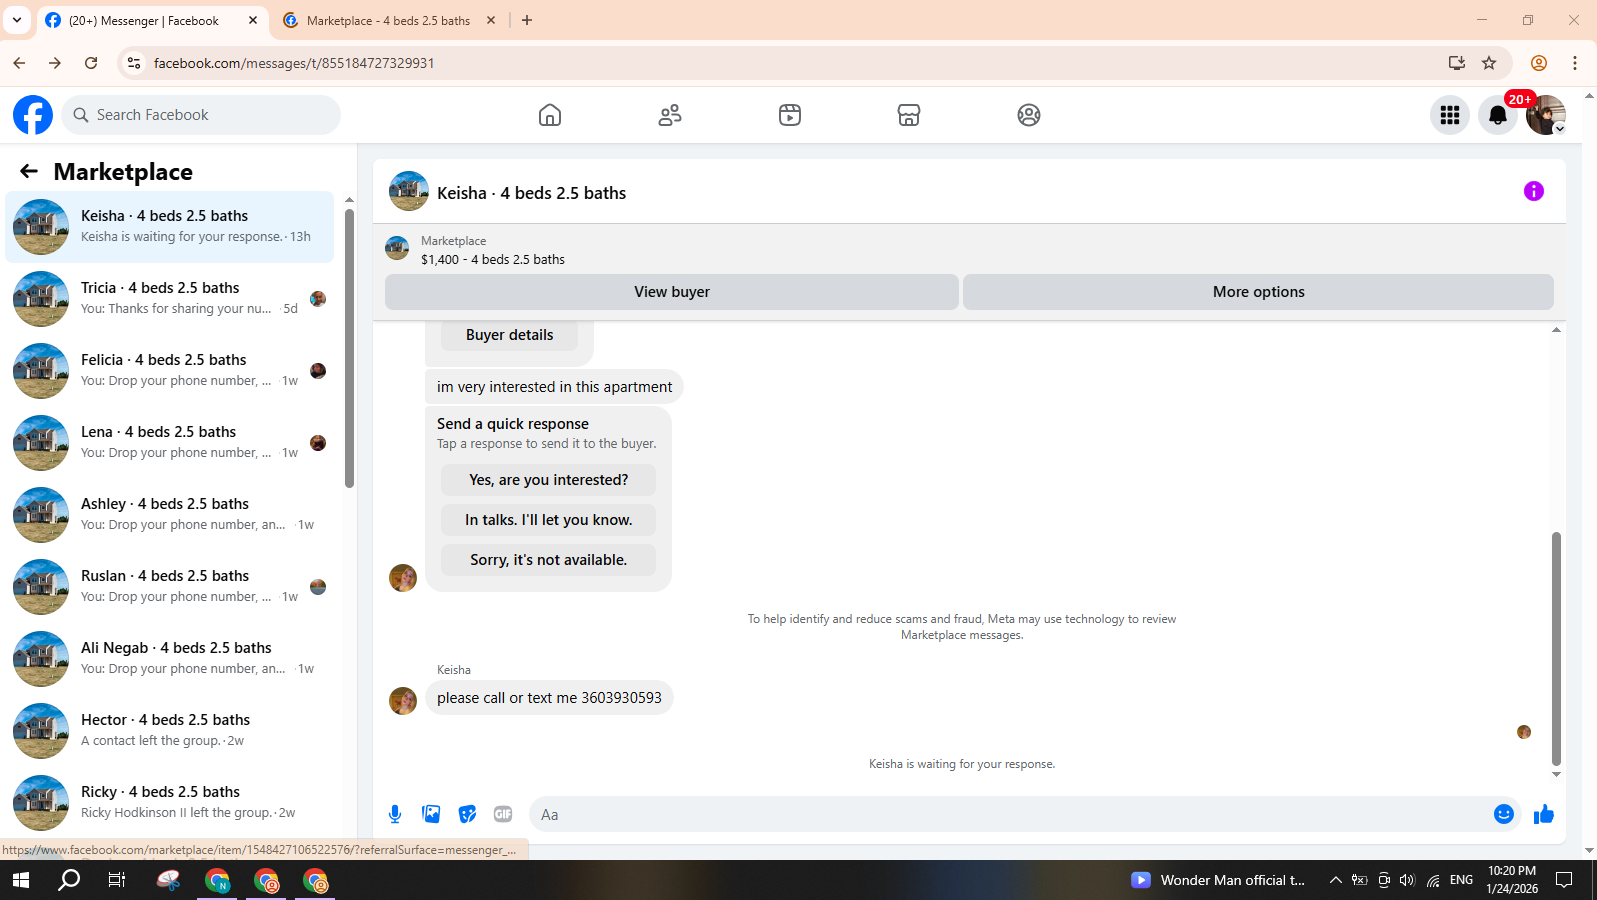Click the conversation list scrollbar
The width and height of the screenshot is (1597, 900).
pyautogui.click(x=349, y=348)
